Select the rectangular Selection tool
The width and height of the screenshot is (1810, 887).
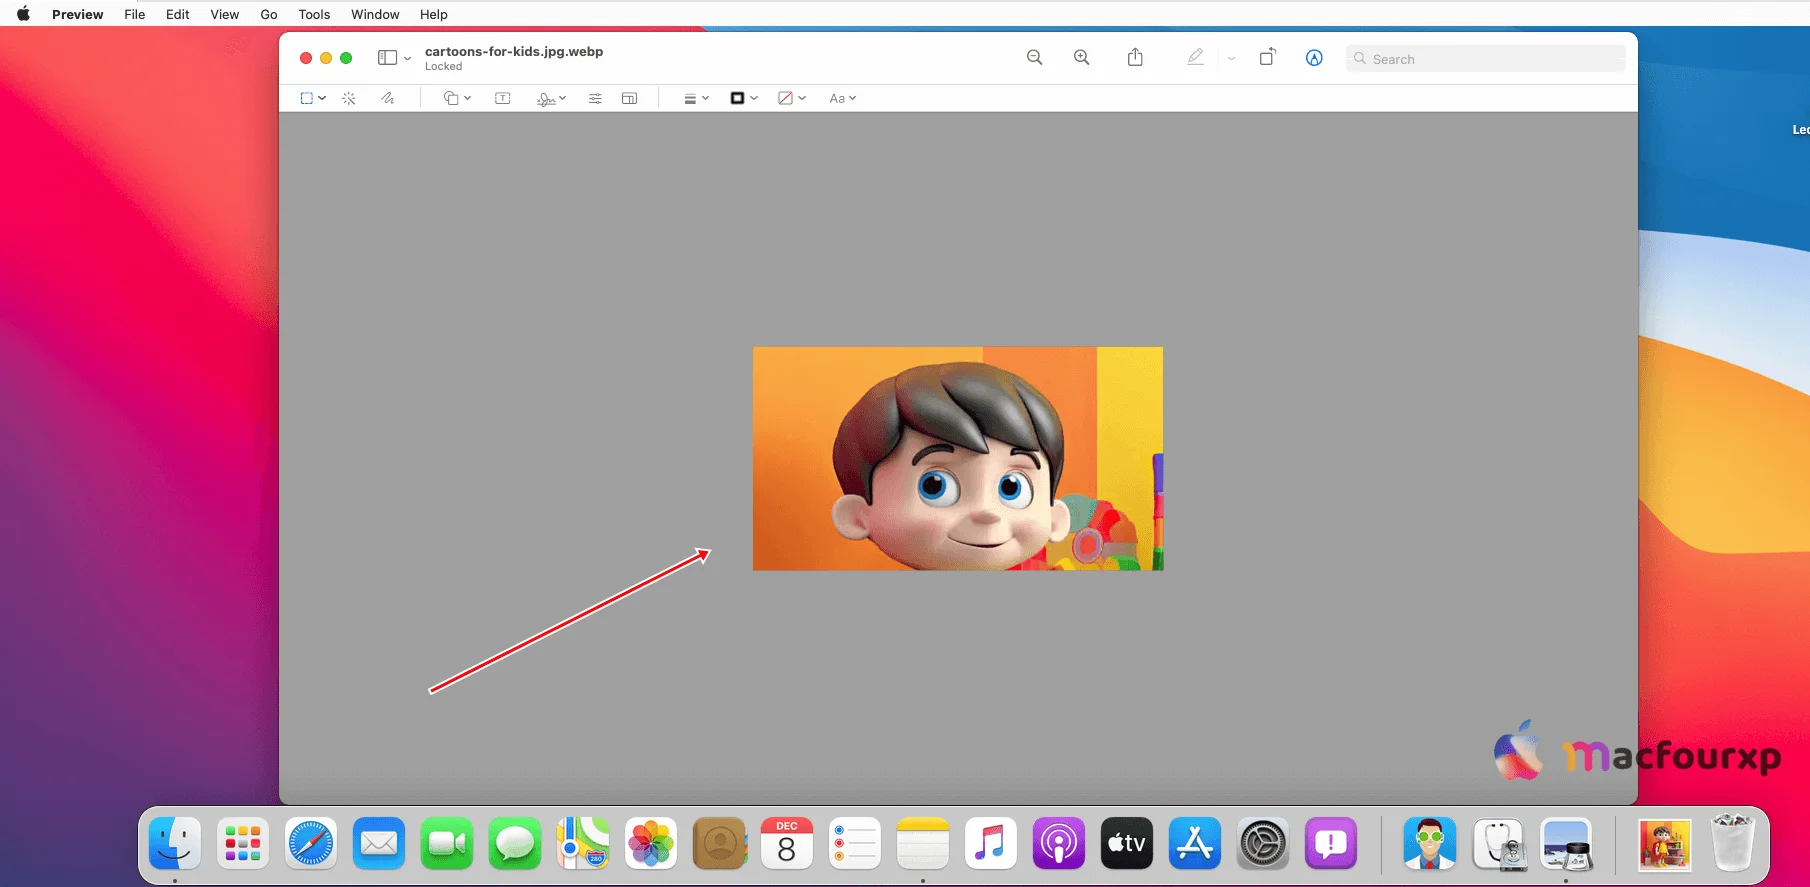pyautogui.click(x=313, y=98)
